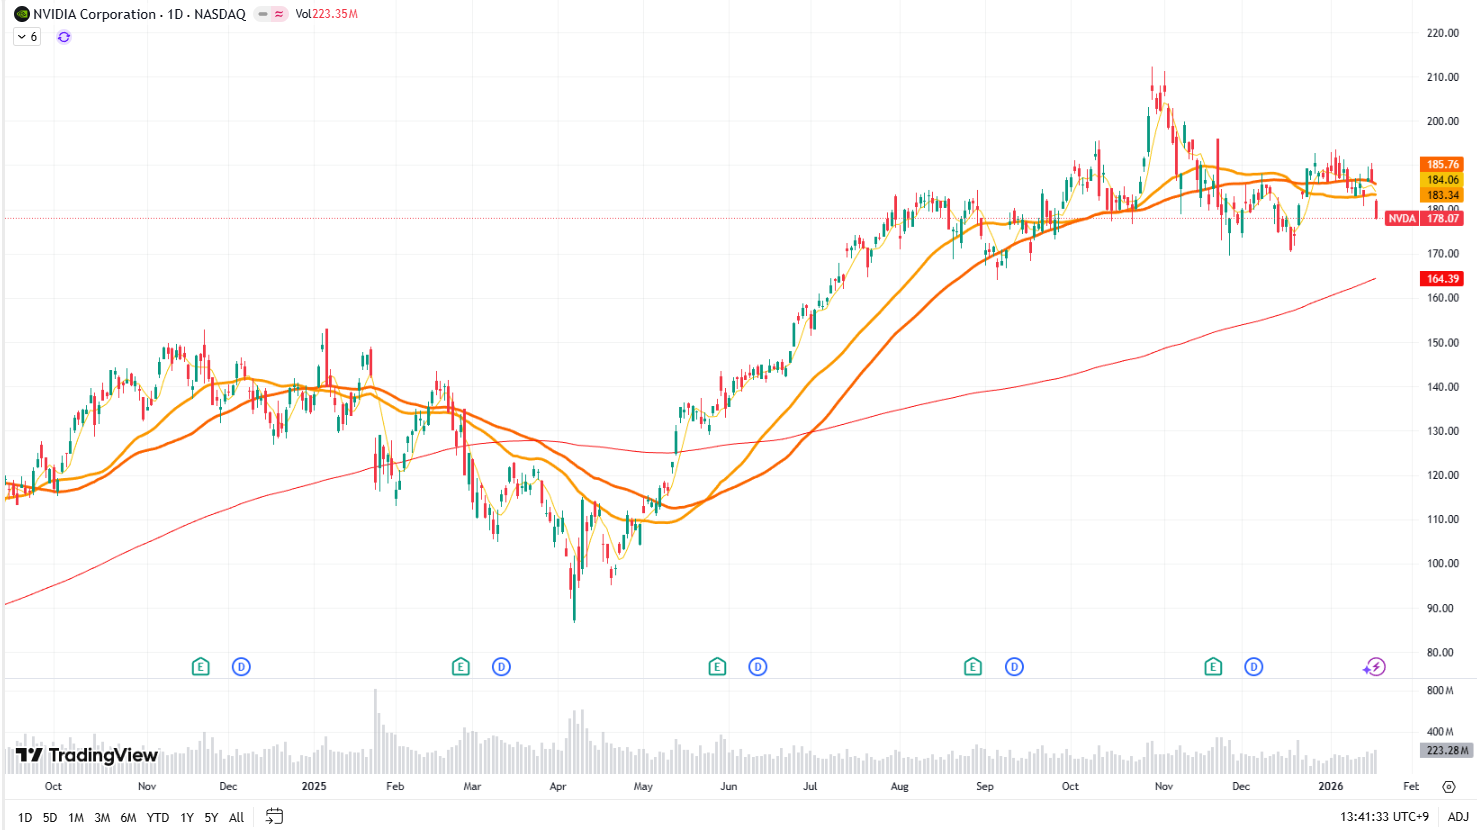Click the pink approximate-equals pill icon

(x=279, y=14)
